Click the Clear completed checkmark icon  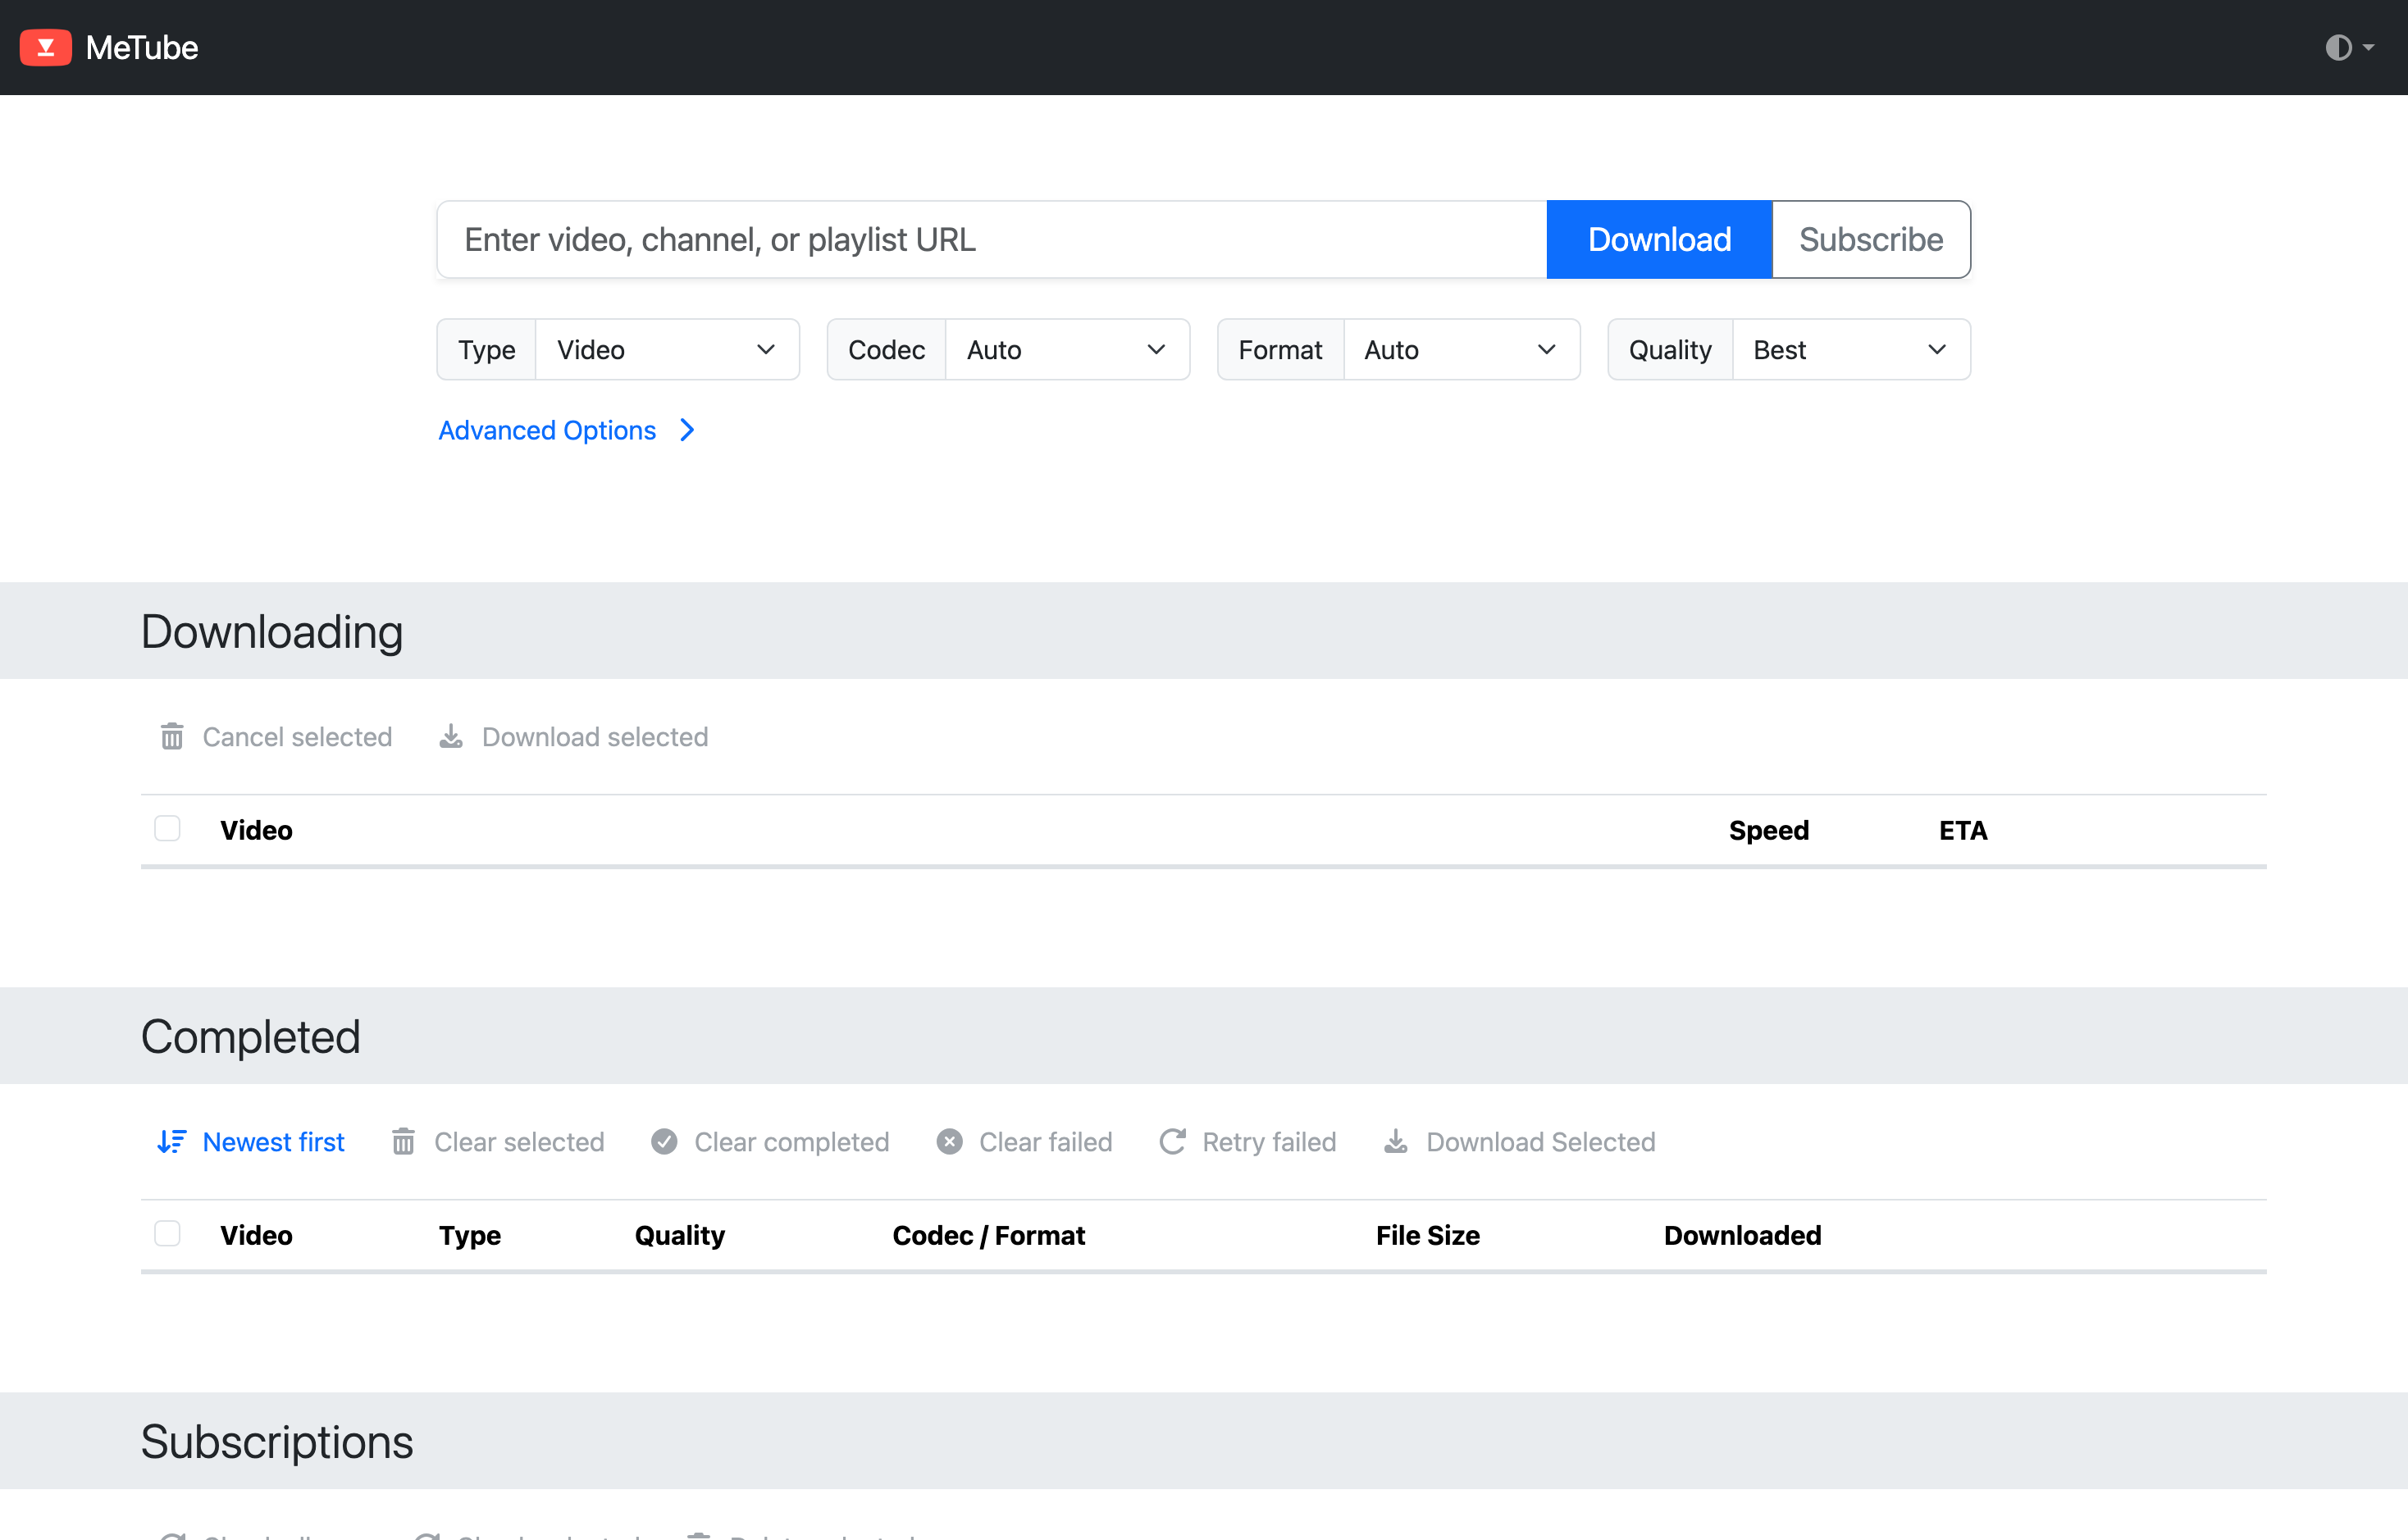pos(664,1142)
